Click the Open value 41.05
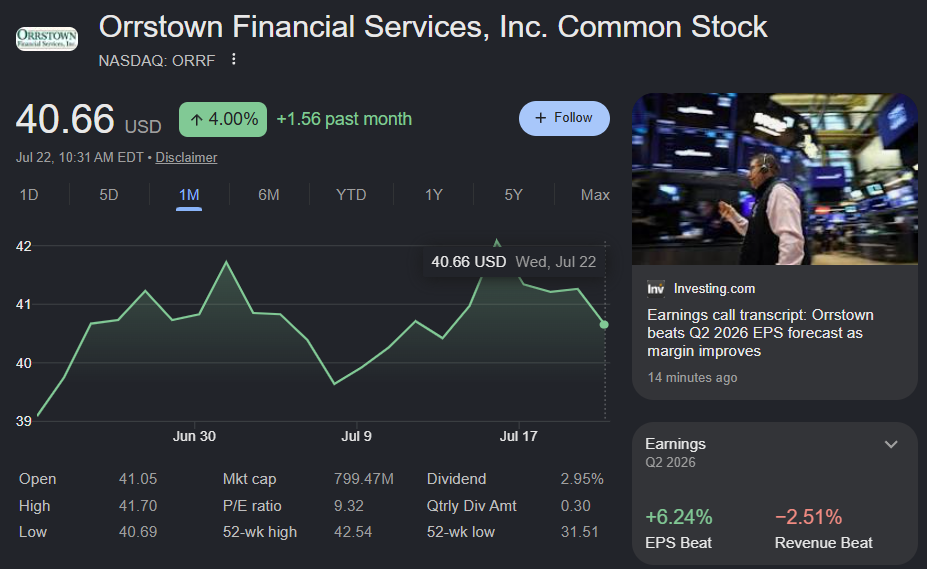The image size is (927, 569). 138,479
